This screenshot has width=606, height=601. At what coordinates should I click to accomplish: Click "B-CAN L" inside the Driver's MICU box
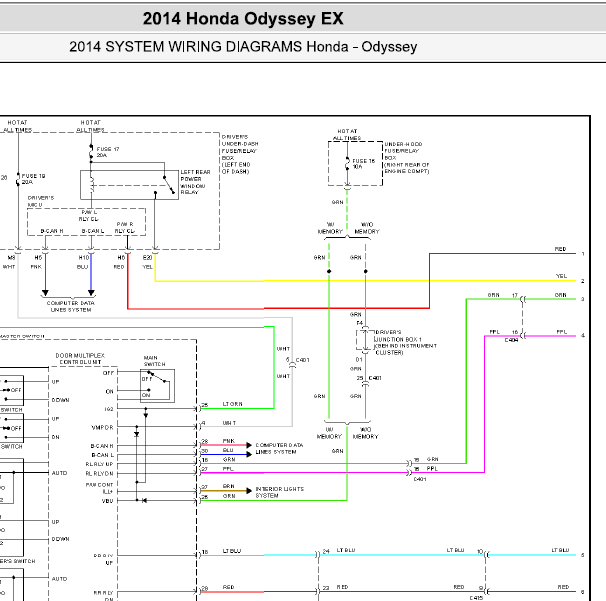click(93, 231)
